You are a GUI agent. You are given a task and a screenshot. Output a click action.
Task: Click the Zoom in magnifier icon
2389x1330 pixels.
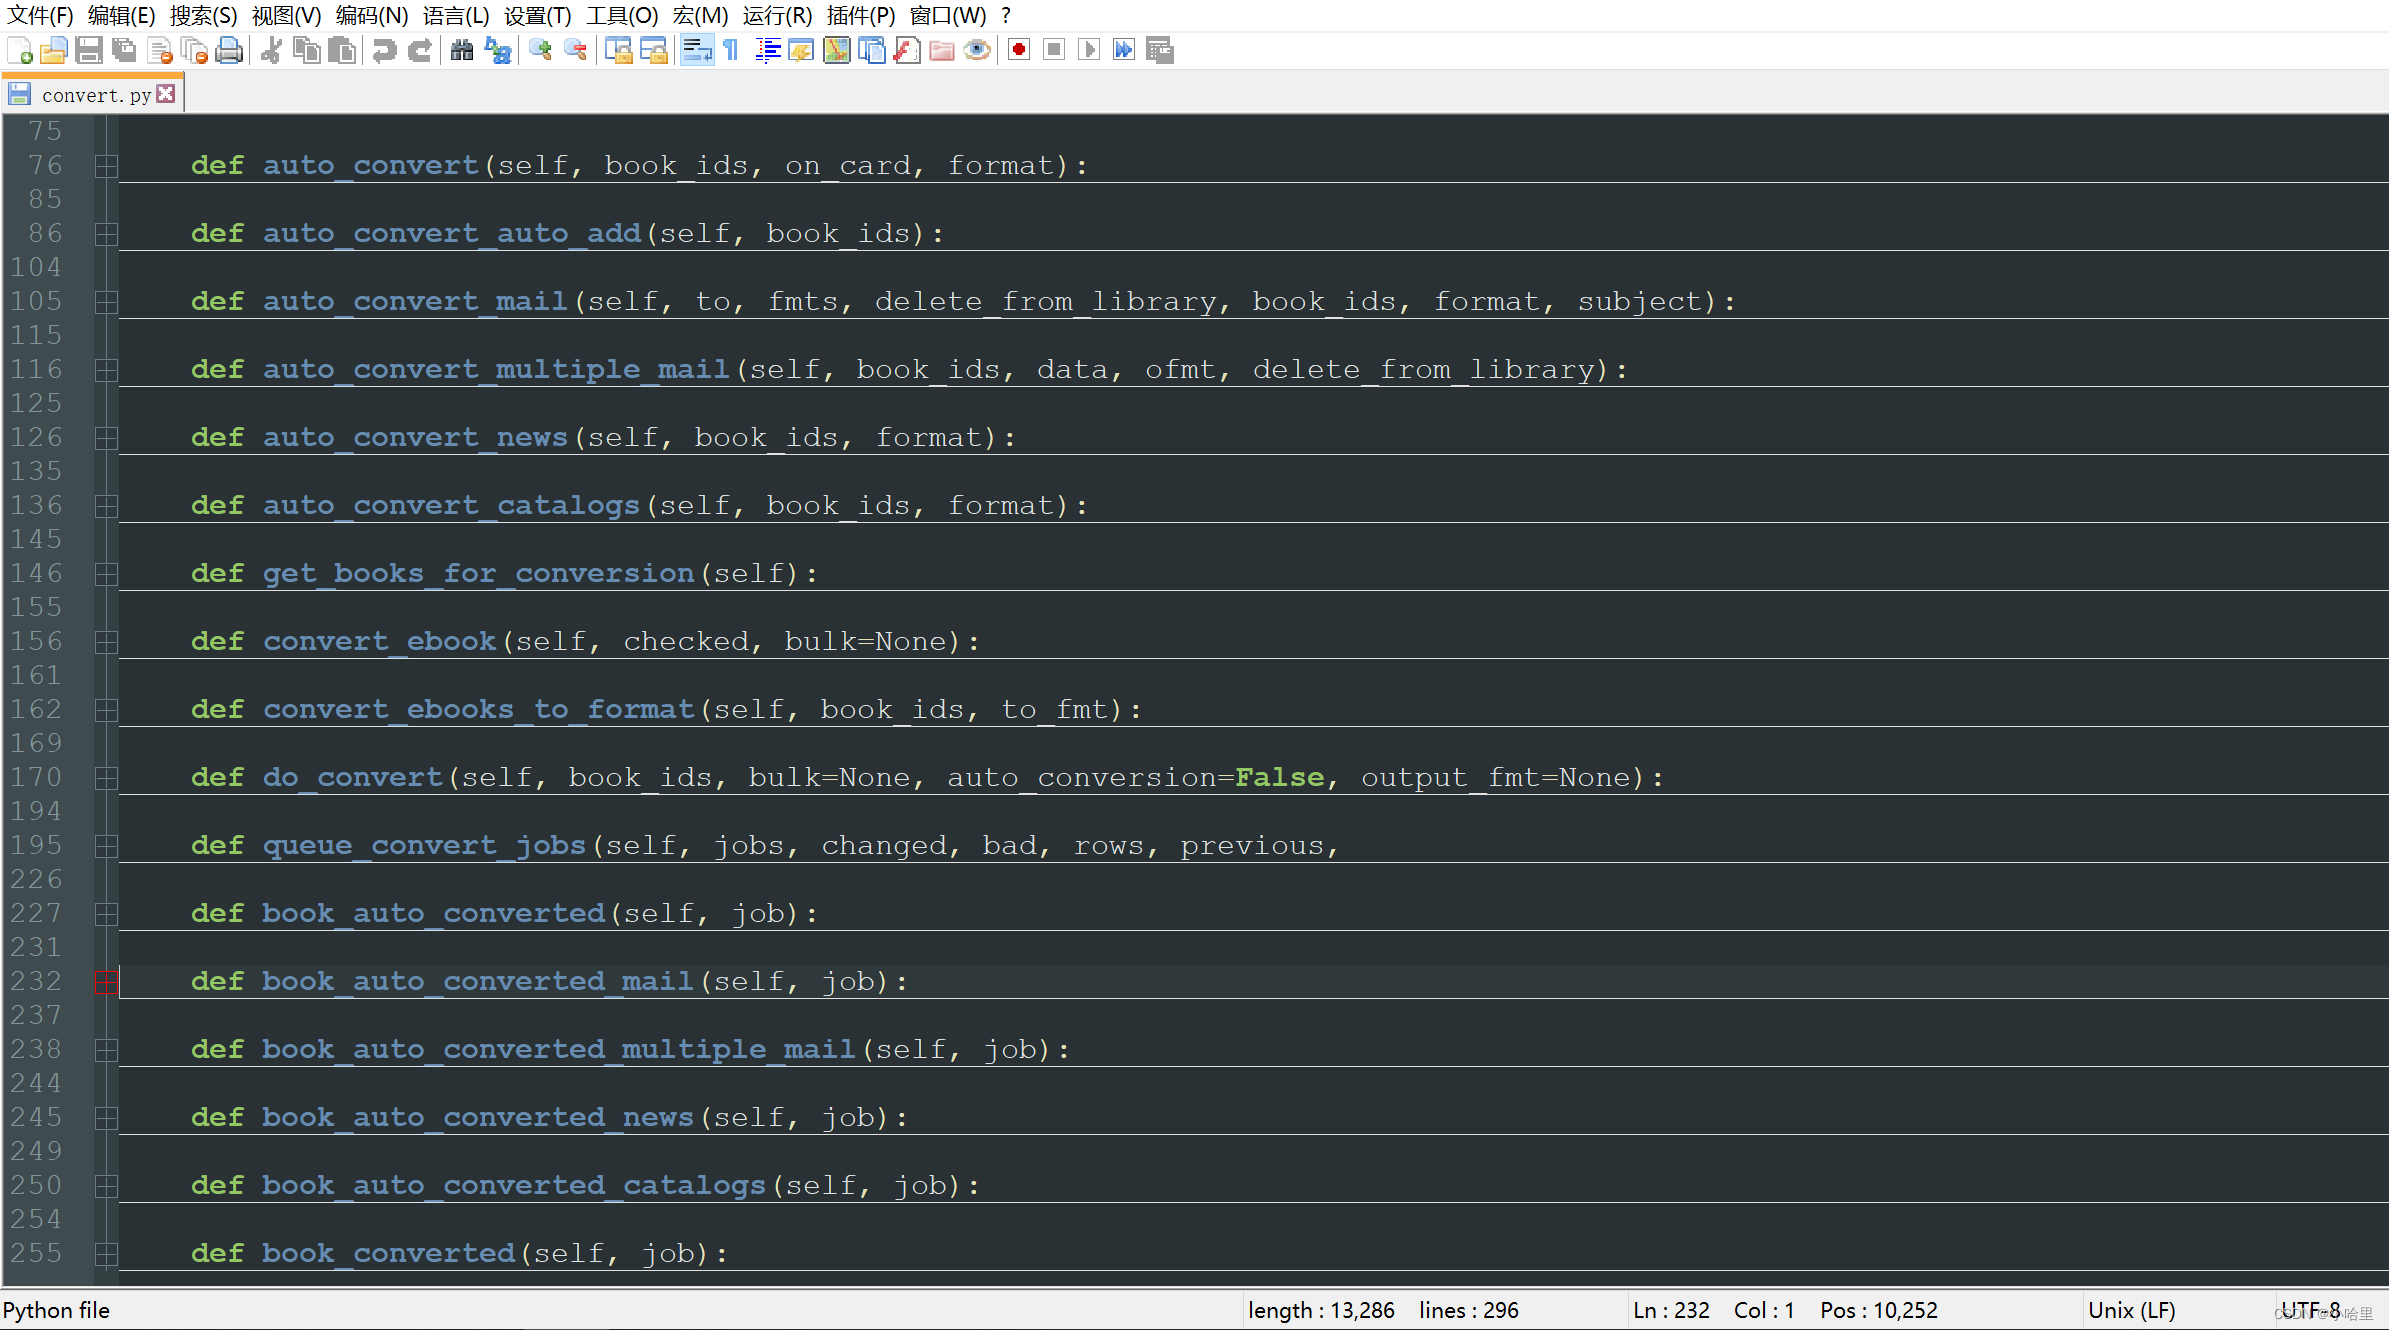click(x=541, y=50)
